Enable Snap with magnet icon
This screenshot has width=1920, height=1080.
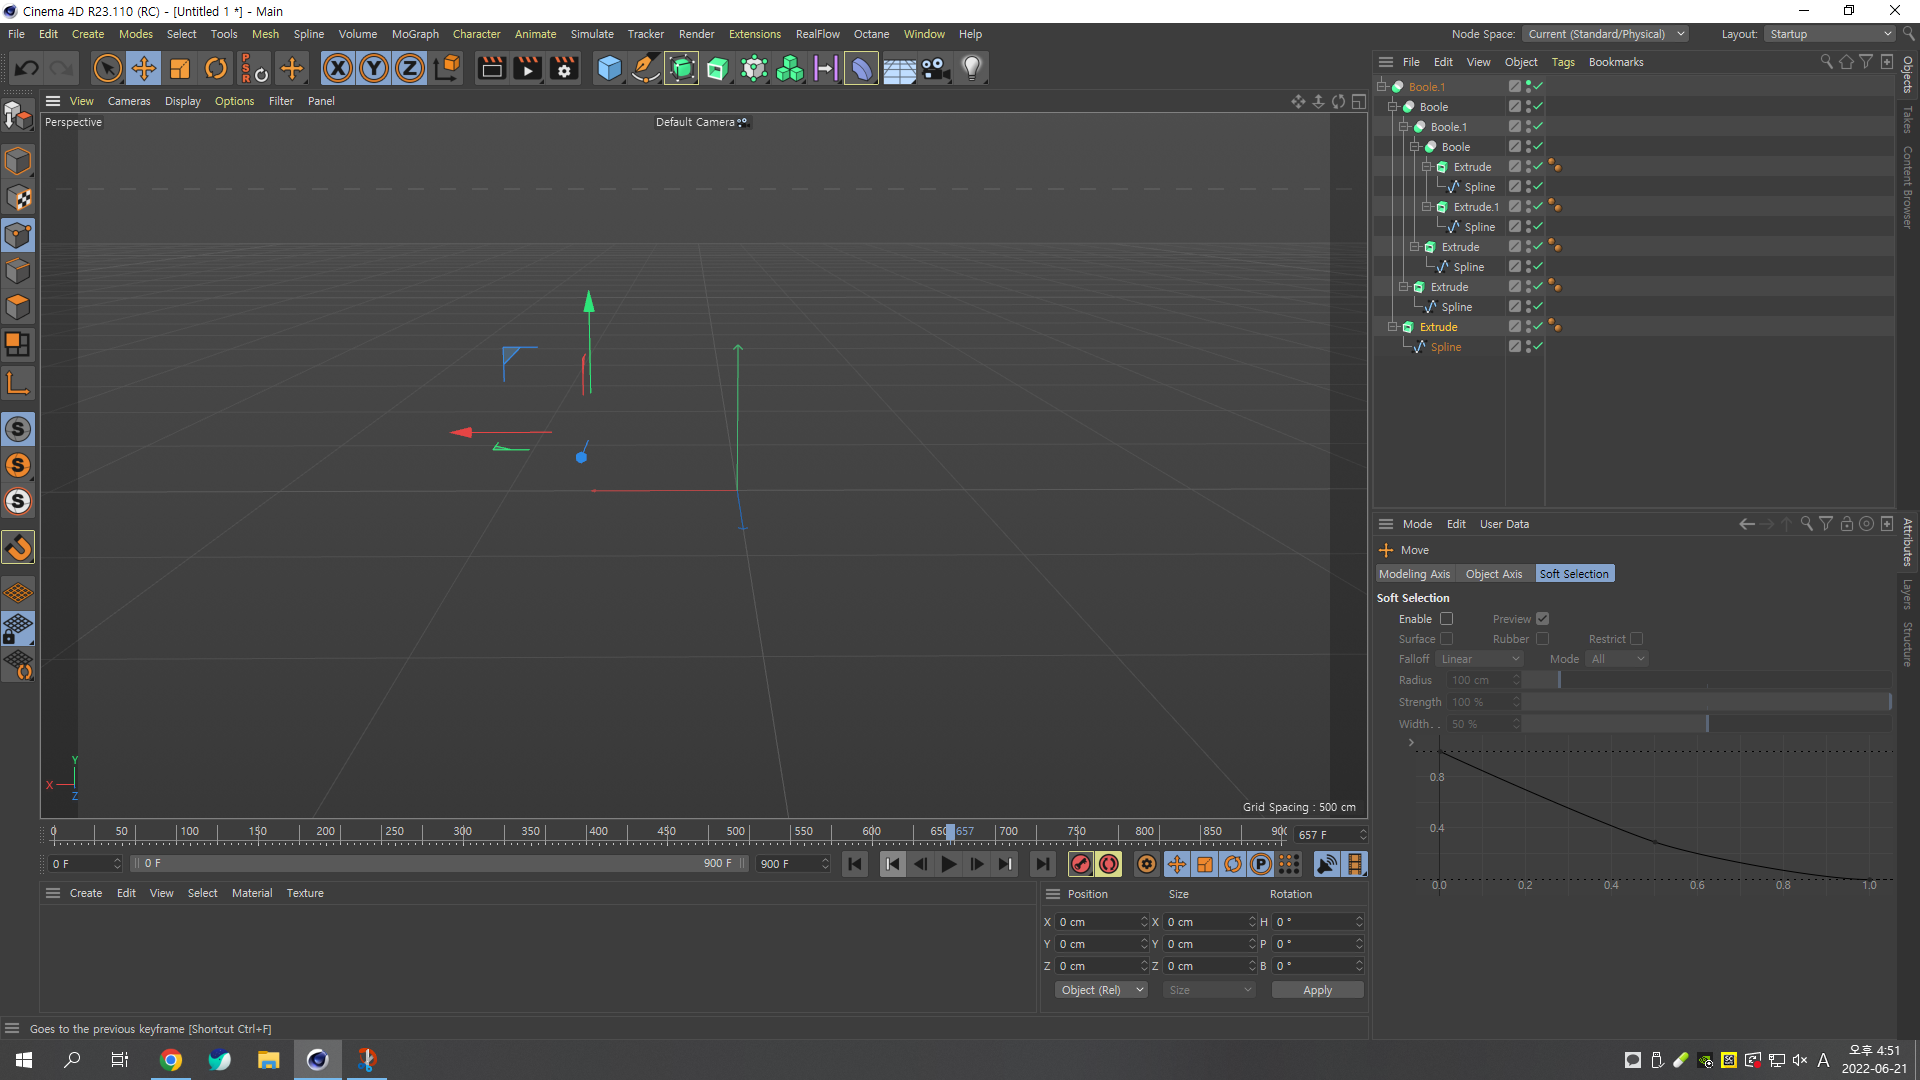coord(18,547)
